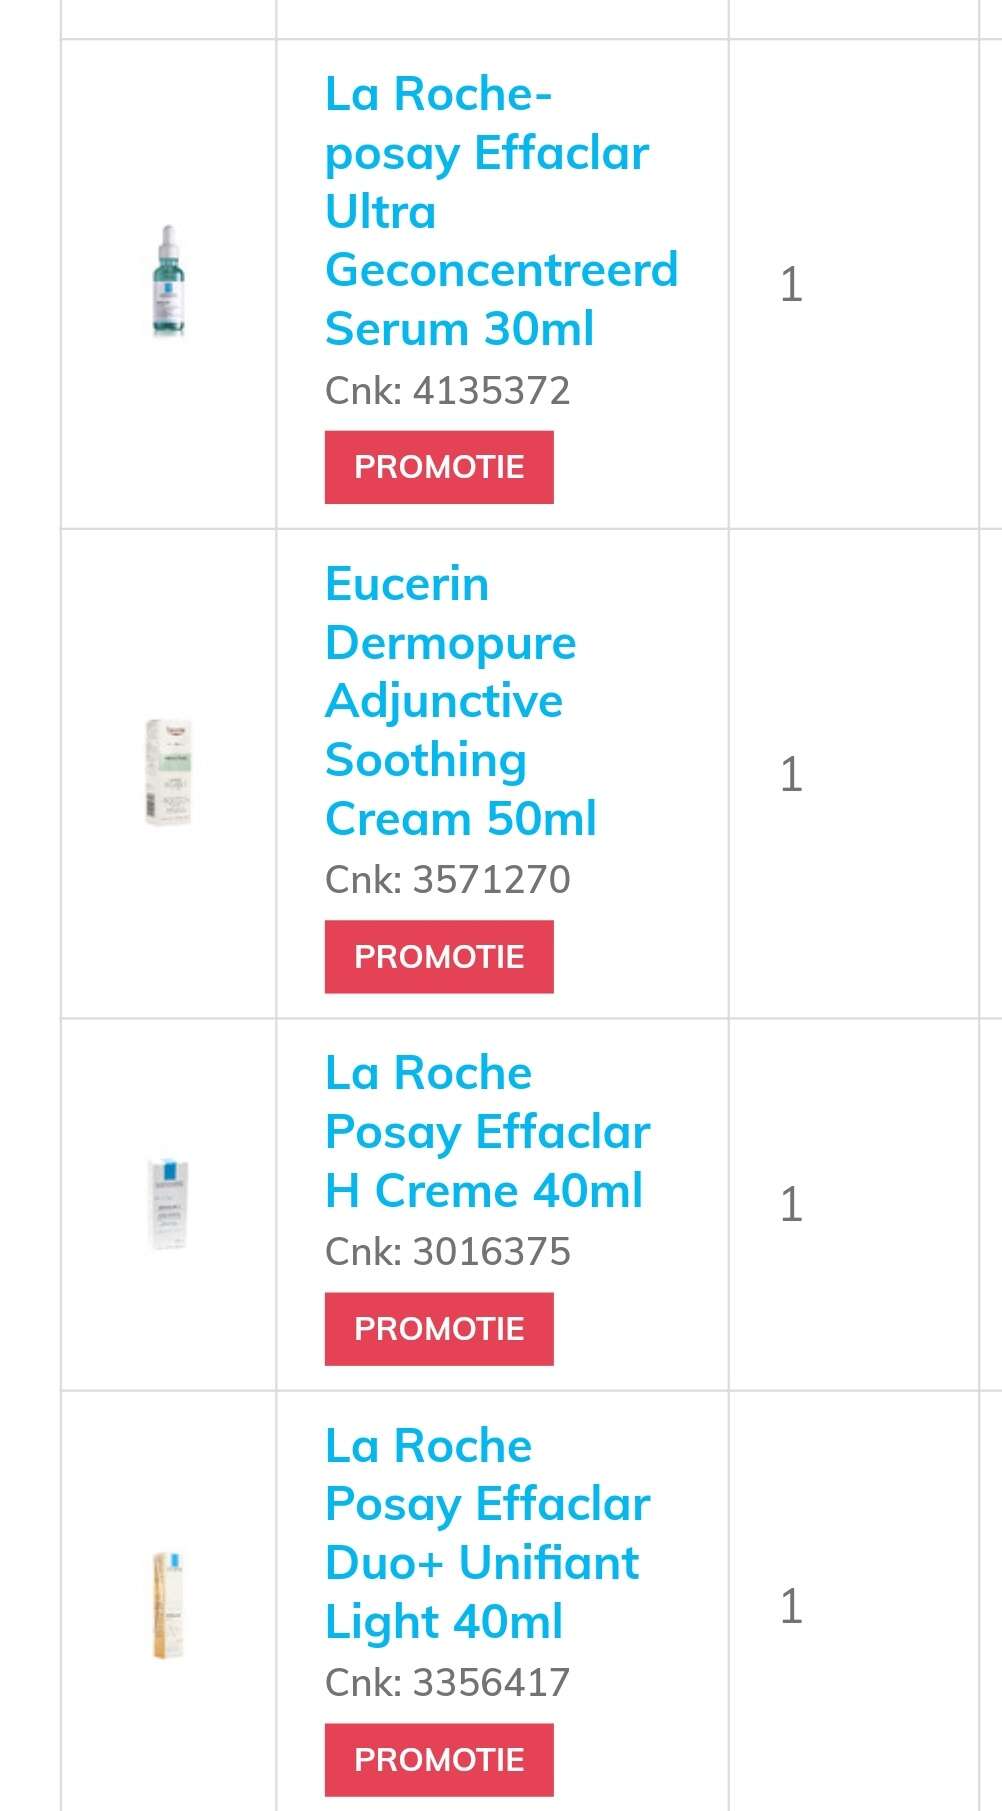Open the Eucerin Dermopure Adjunctive Soothing Cream link
Screen dimensions: 1002x1811
coord(460,701)
